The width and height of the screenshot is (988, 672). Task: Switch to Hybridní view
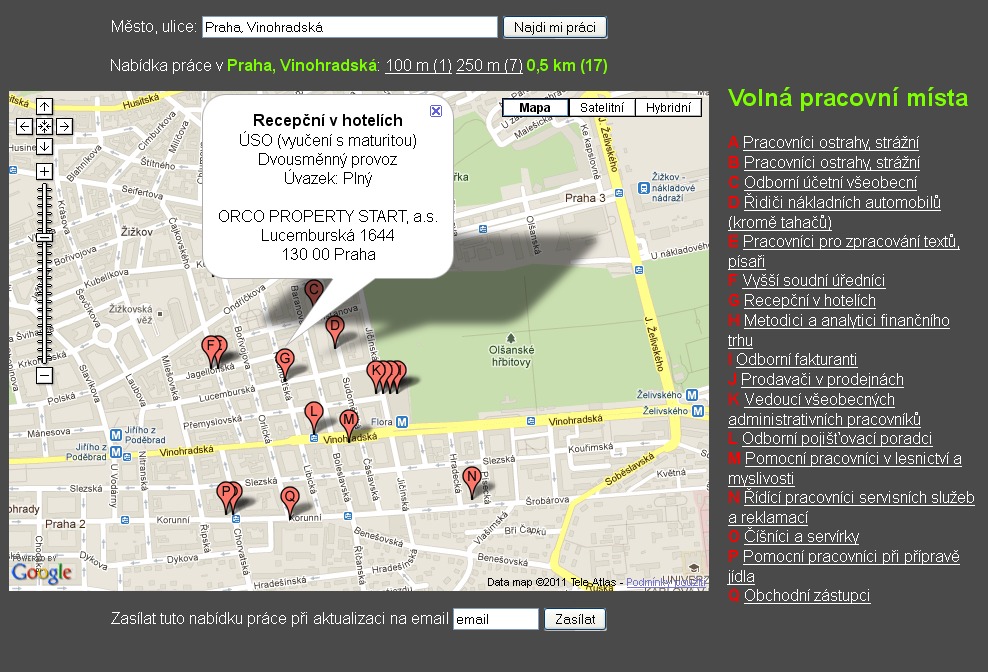(x=668, y=108)
